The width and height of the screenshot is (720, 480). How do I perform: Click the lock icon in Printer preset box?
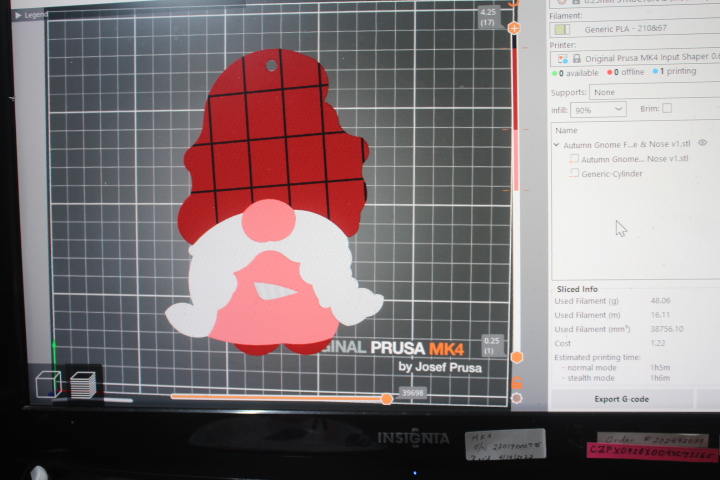pos(577,58)
